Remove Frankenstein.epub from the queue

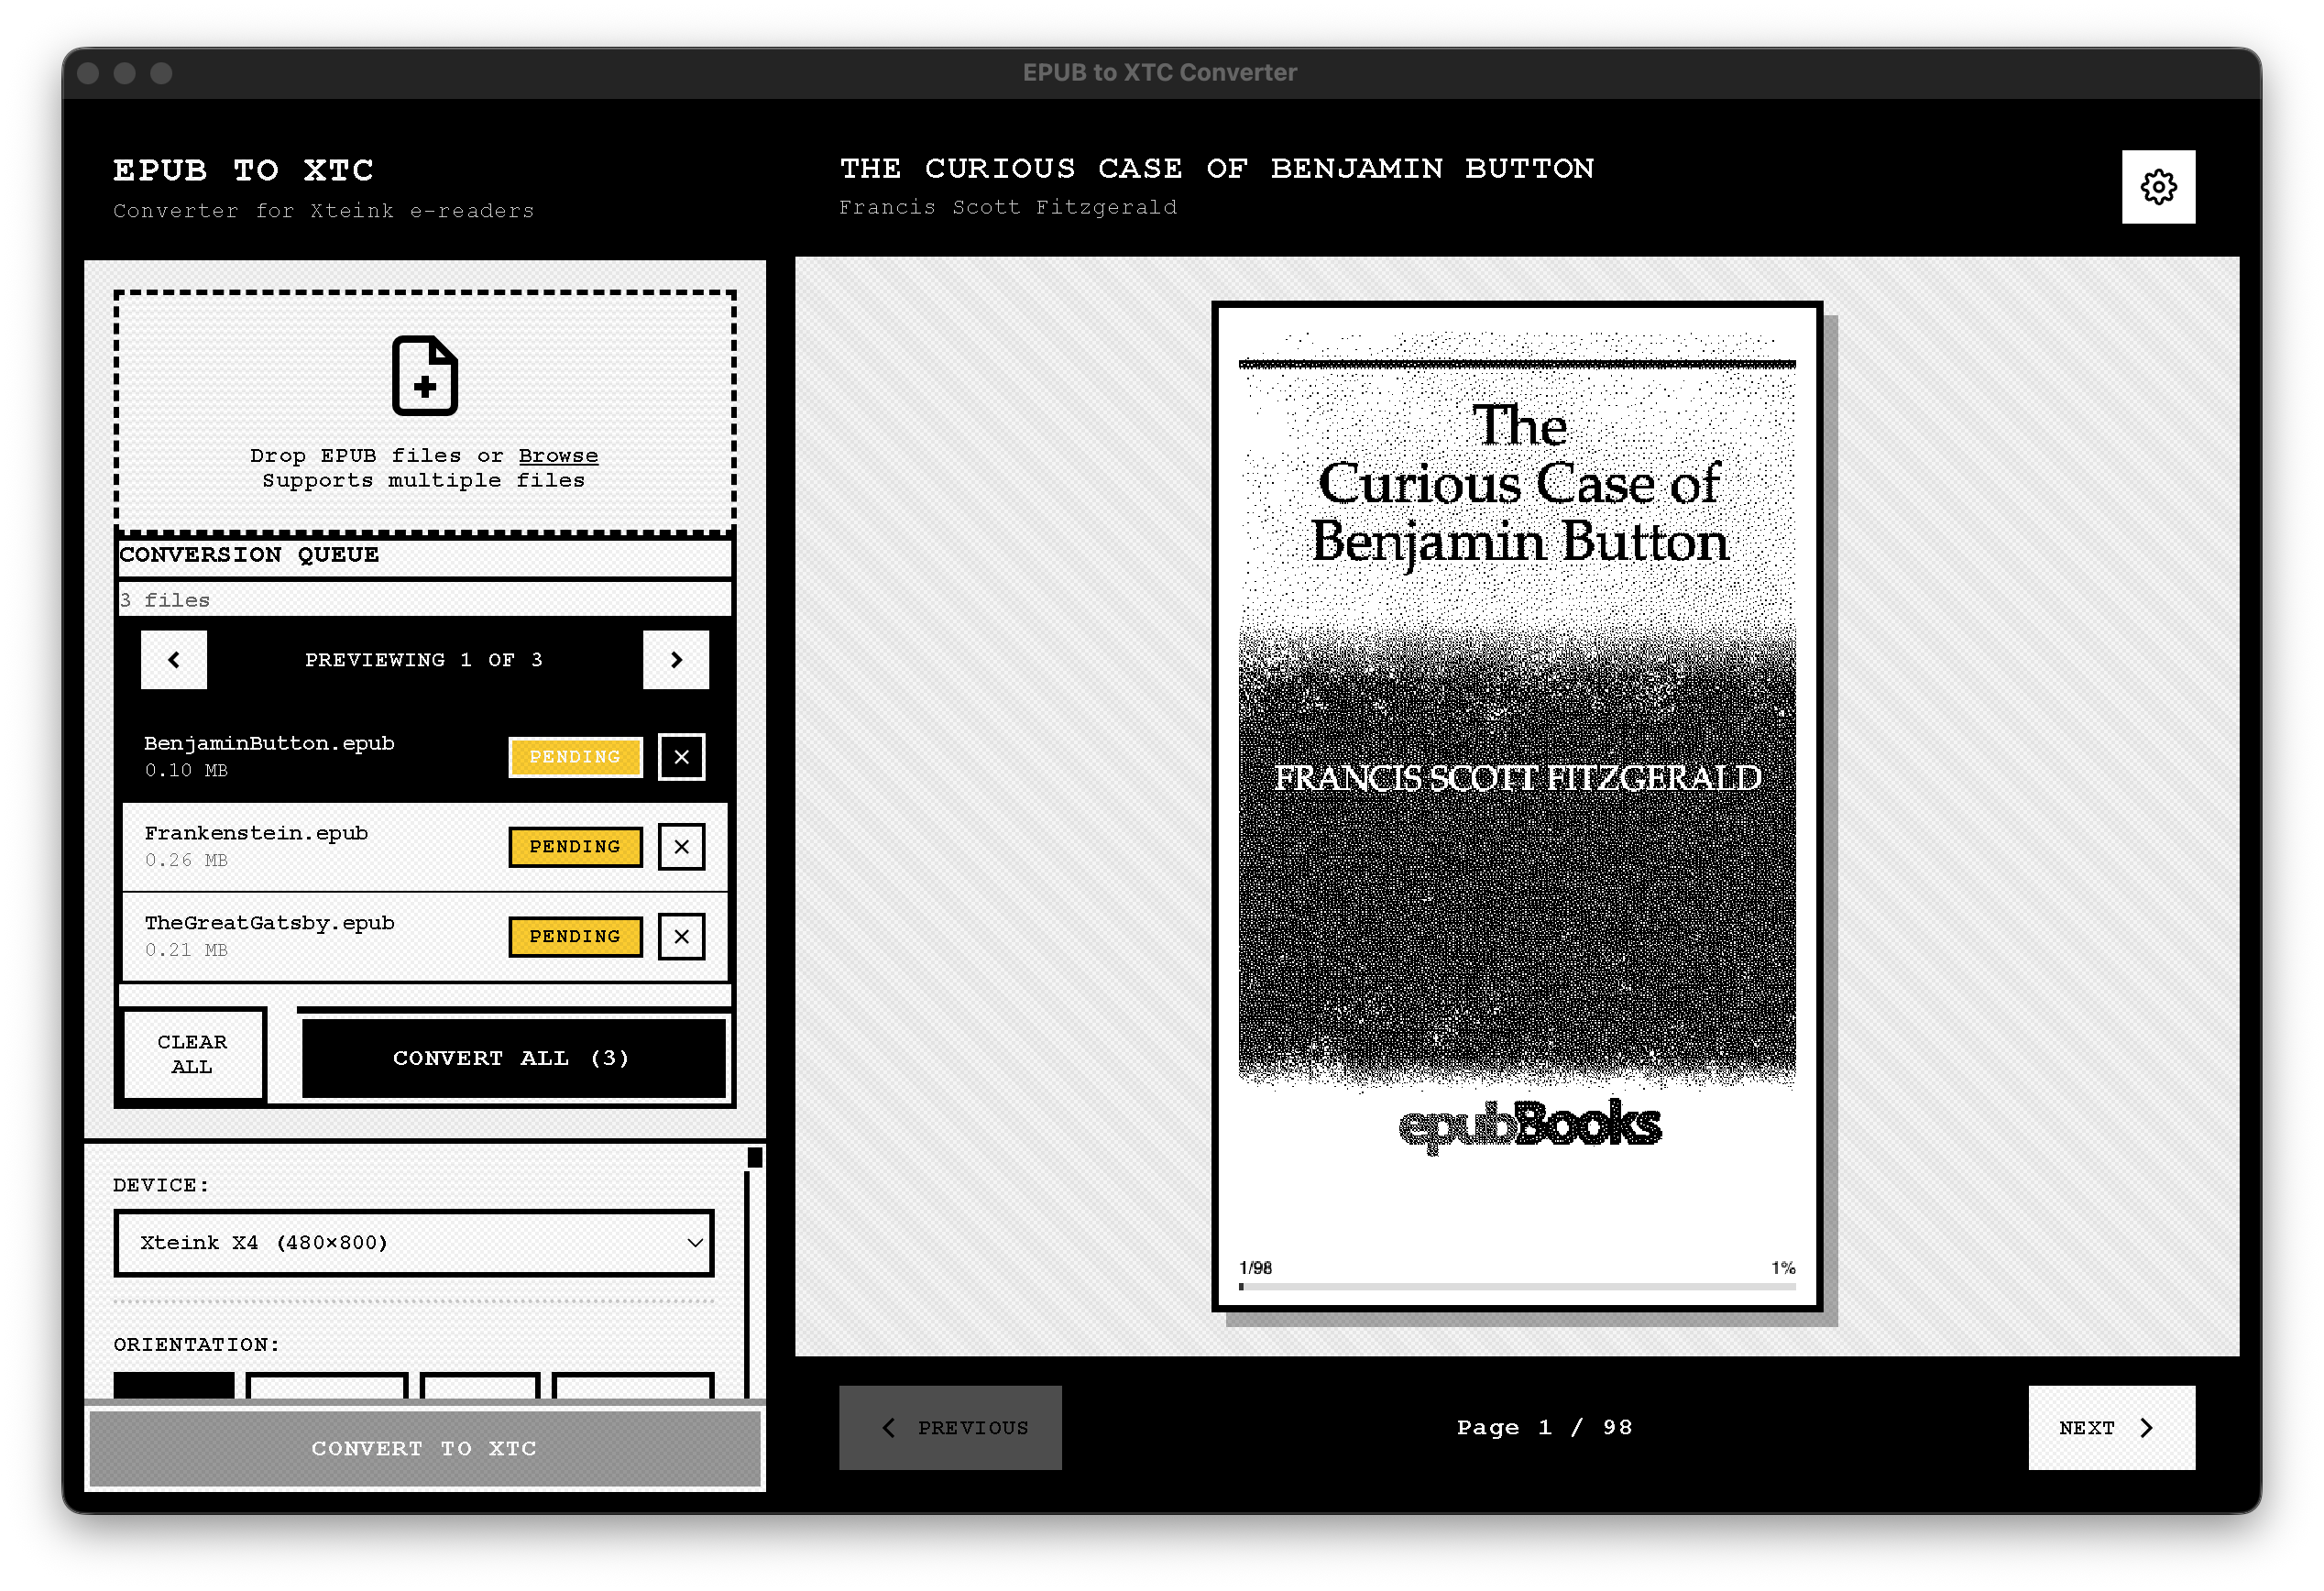681,846
